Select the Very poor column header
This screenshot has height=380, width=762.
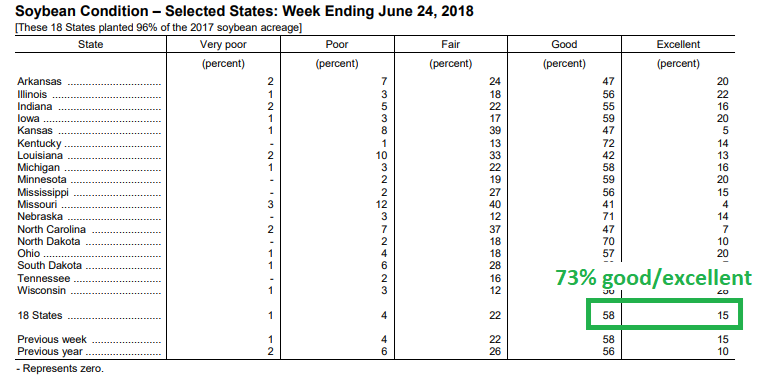coord(223,45)
